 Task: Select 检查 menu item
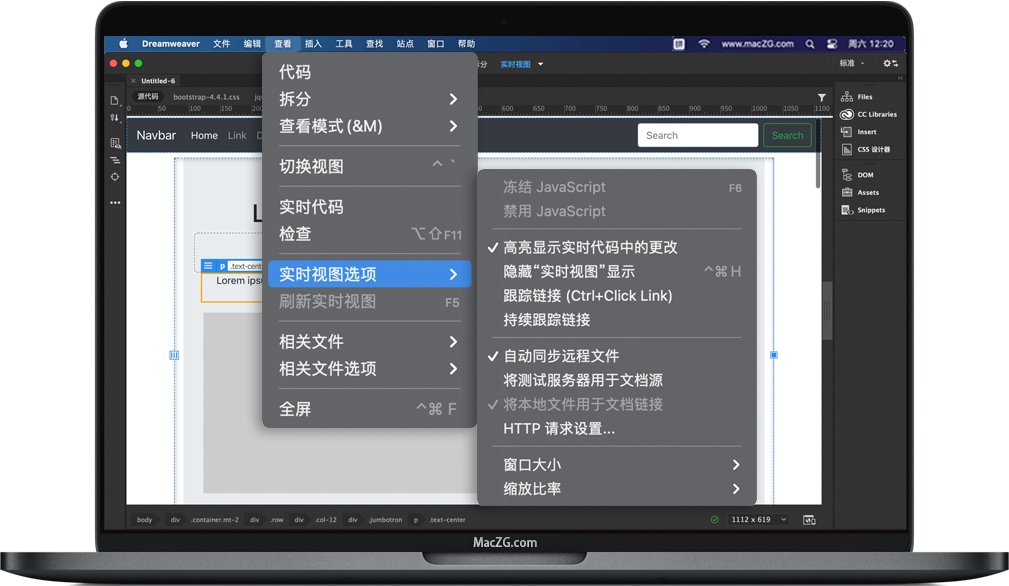(x=369, y=234)
